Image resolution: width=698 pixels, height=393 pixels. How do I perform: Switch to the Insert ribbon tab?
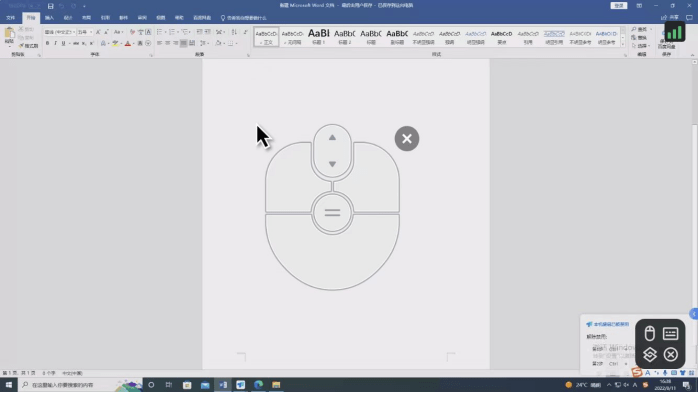[x=49, y=18]
